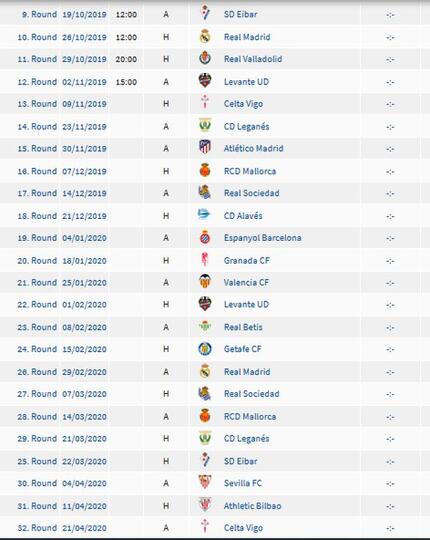Open the Real Sociedad link in Round 17
The height and width of the screenshot is (540, 430).
[252, 193]
